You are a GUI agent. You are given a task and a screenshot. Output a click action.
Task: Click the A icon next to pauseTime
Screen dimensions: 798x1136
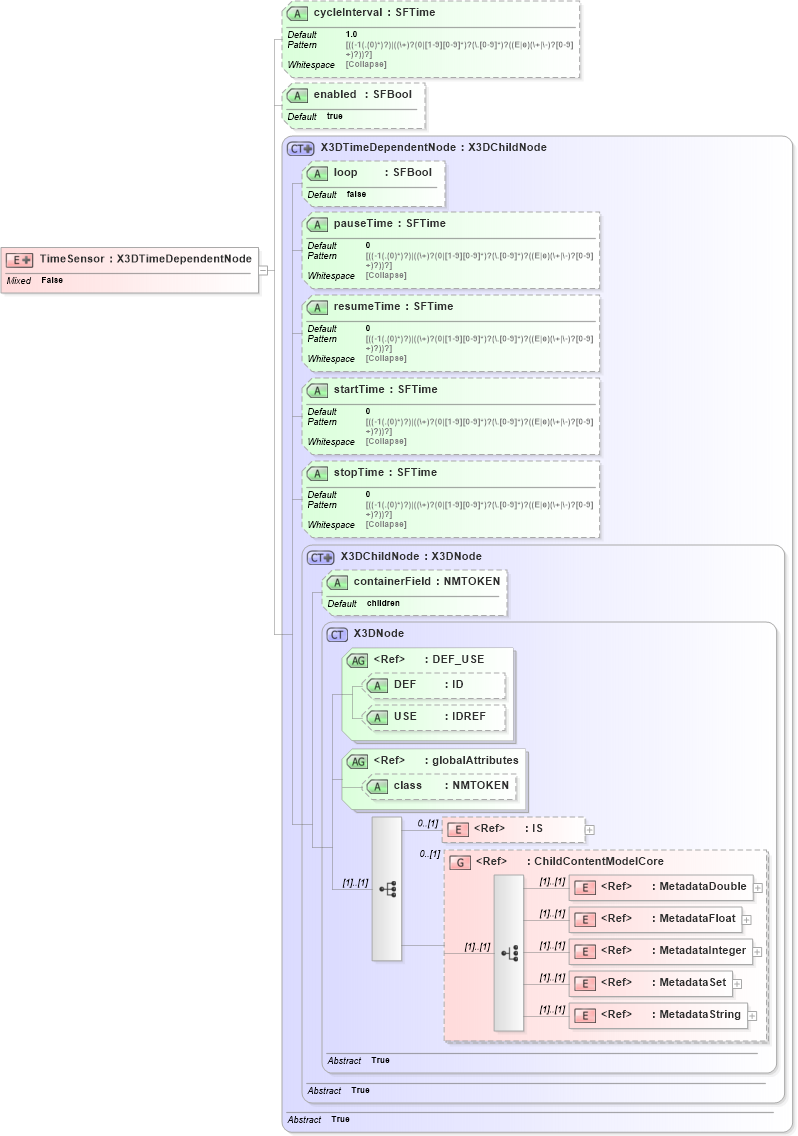317,224
